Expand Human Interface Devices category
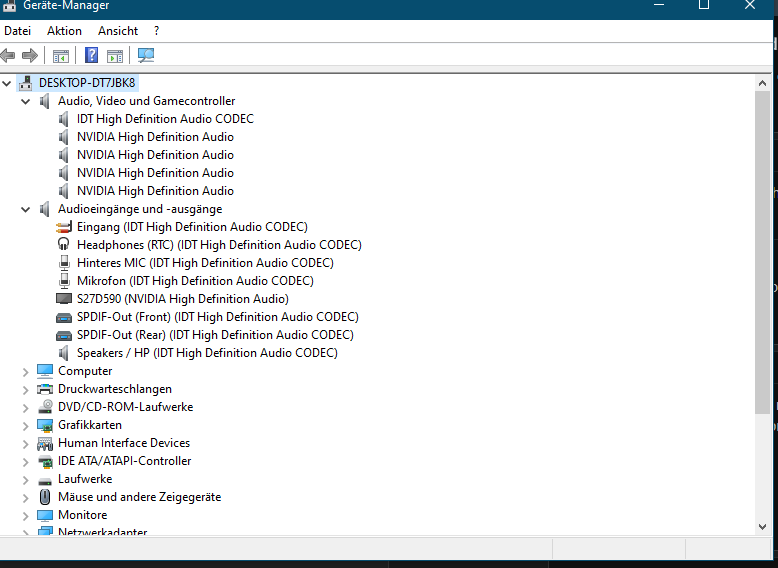This screenshot has width=778, height=568. pyautogui.click(x=25, y=444)
